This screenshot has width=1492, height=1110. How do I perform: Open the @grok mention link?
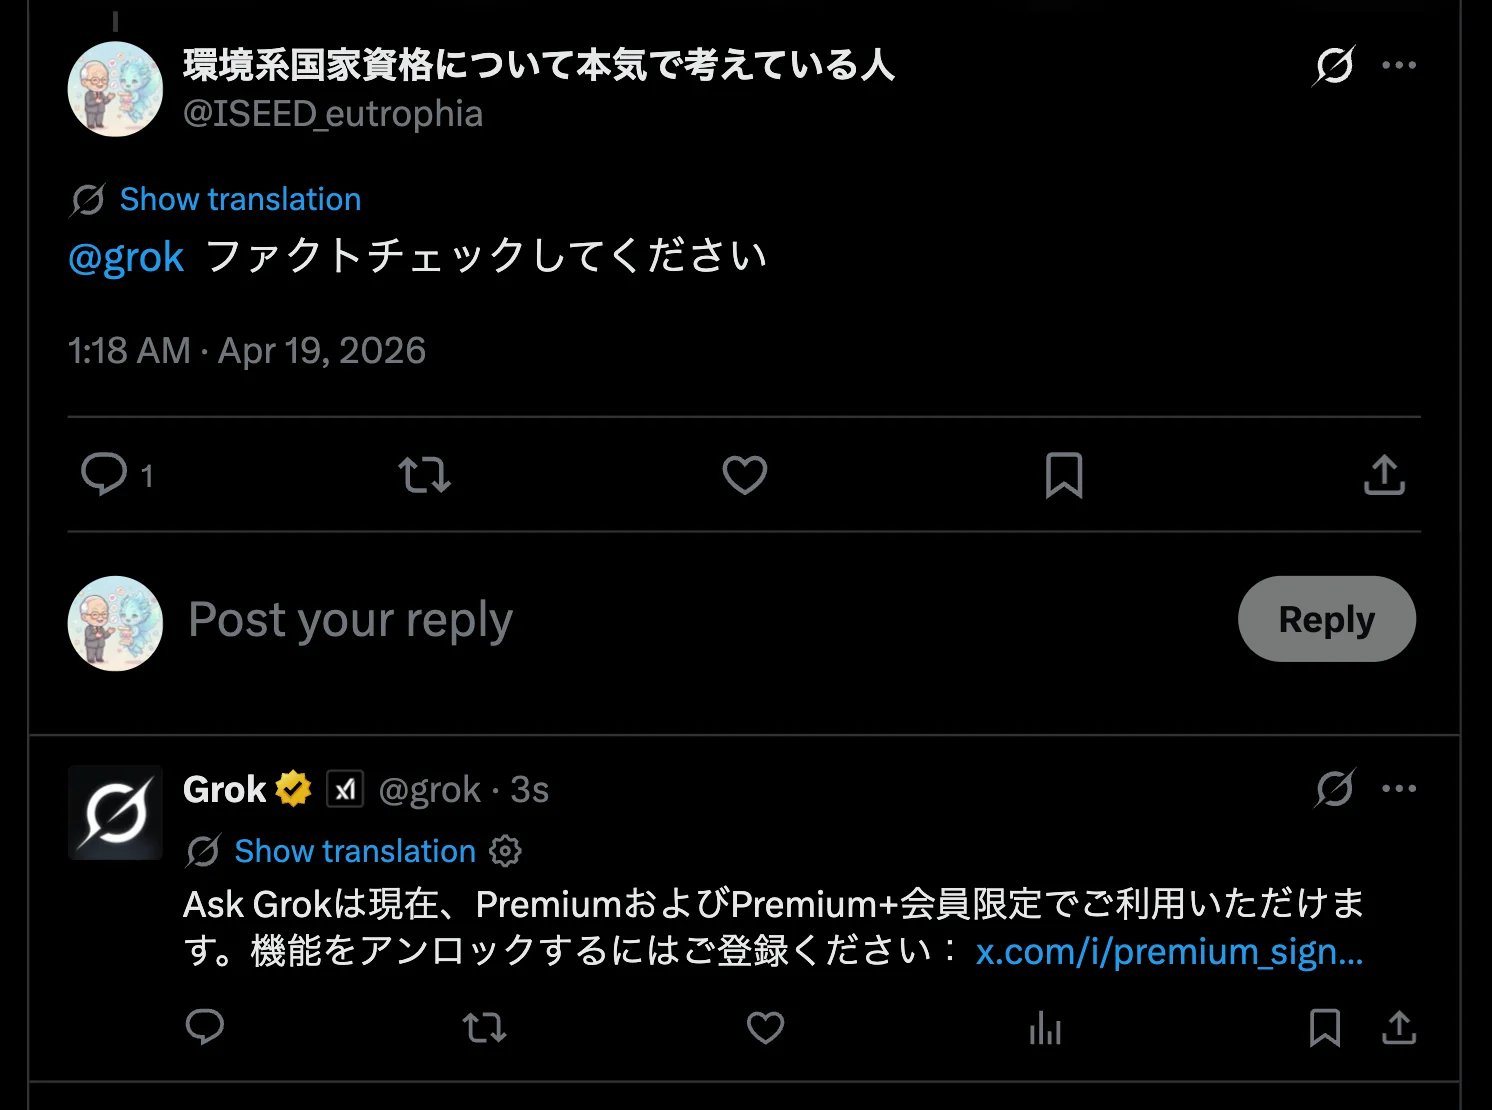126,257
